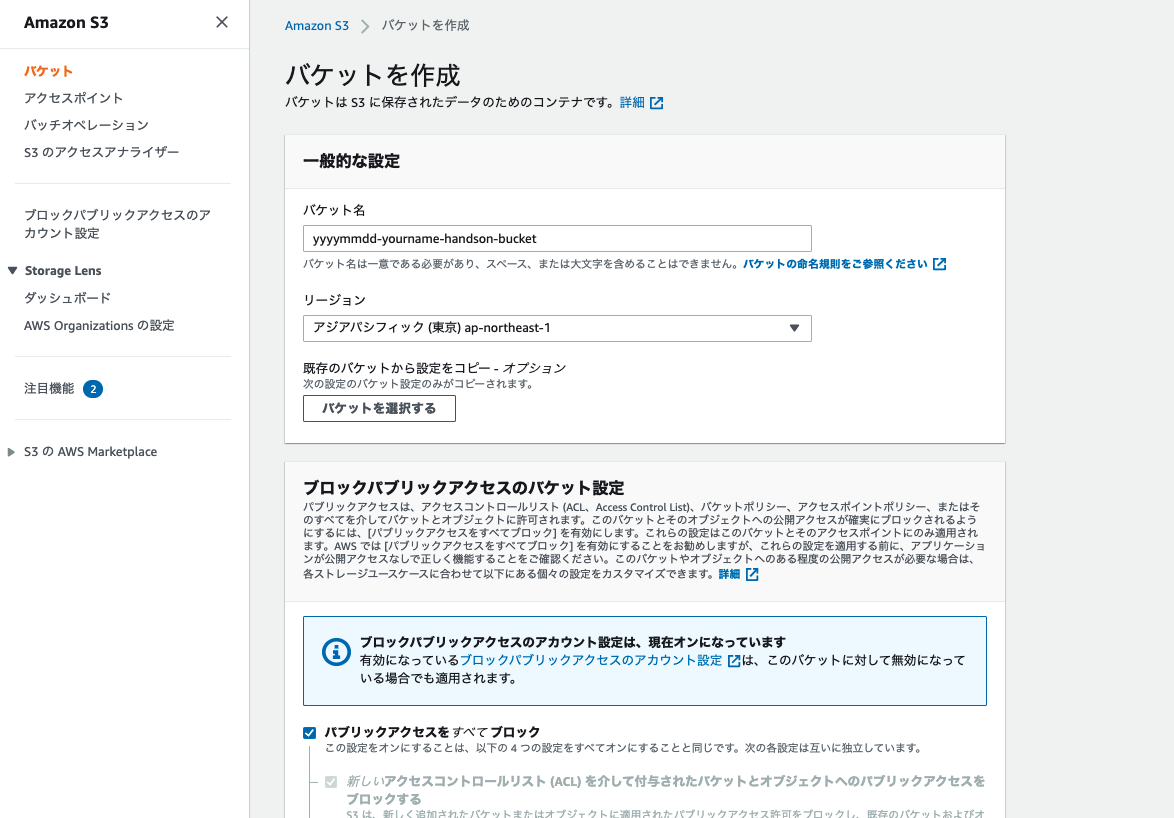Toggle the greyed ACL public access block checkbox
This screenshot has width=1174, height=818.
pyautogui.click(x=331, y=781)
